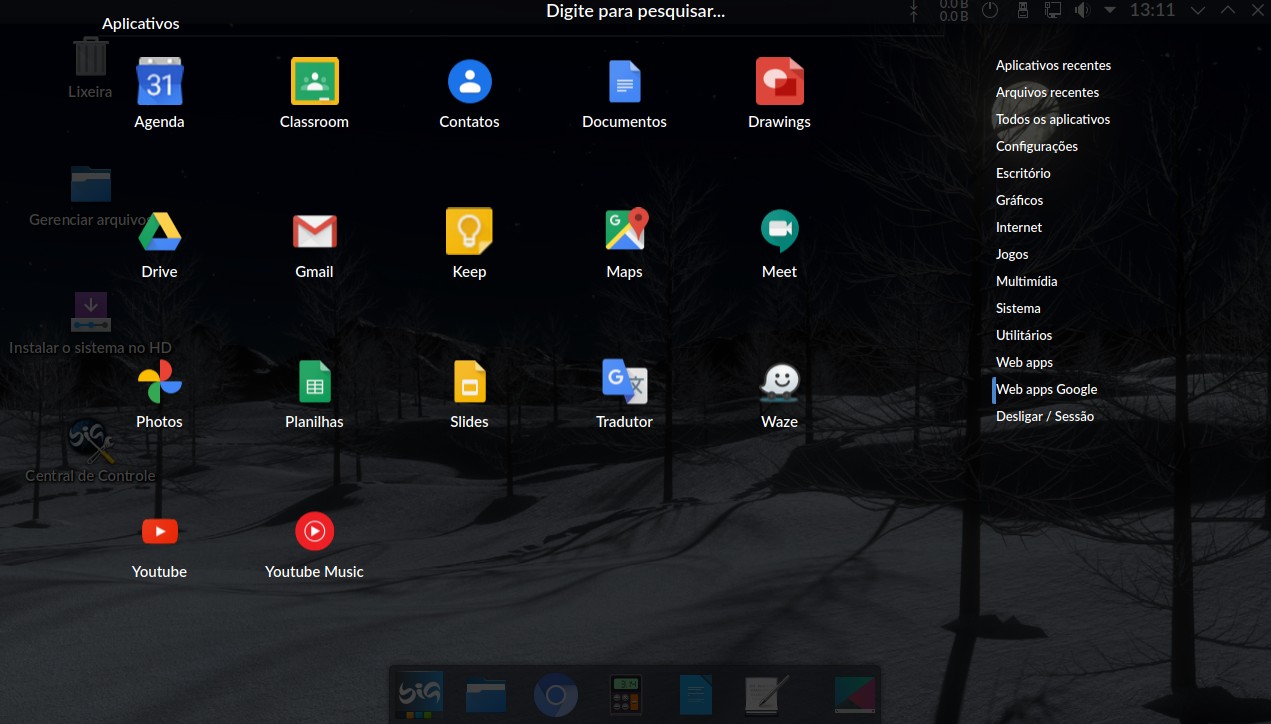1271x724 pixels.
Task: Select the Web apps category
Action: coord(1024,362)
